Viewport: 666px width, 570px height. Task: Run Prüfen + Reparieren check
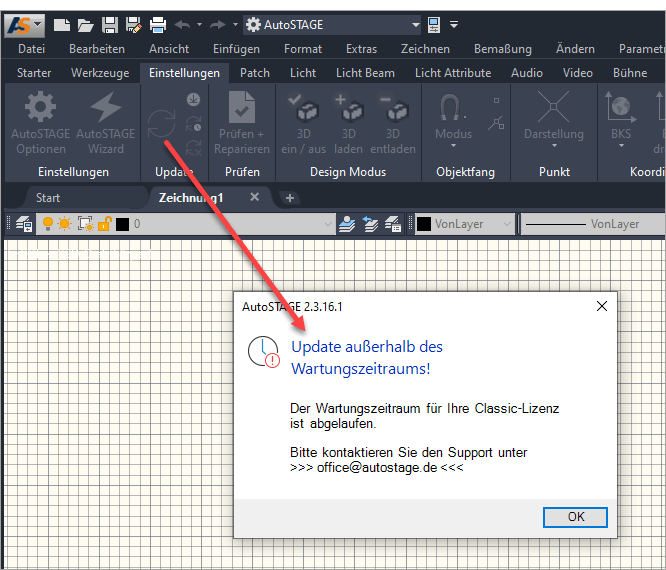pyautogui.click(x=242, y=123)
